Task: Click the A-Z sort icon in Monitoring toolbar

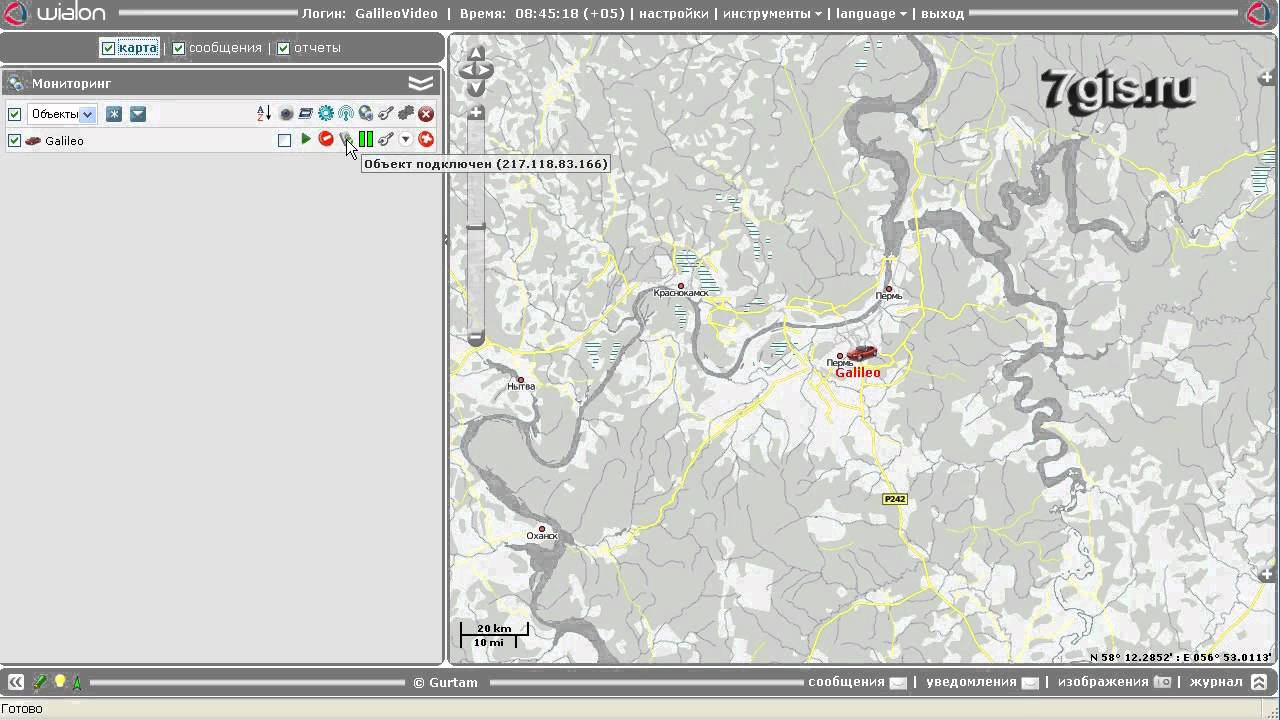Action: 264,114
